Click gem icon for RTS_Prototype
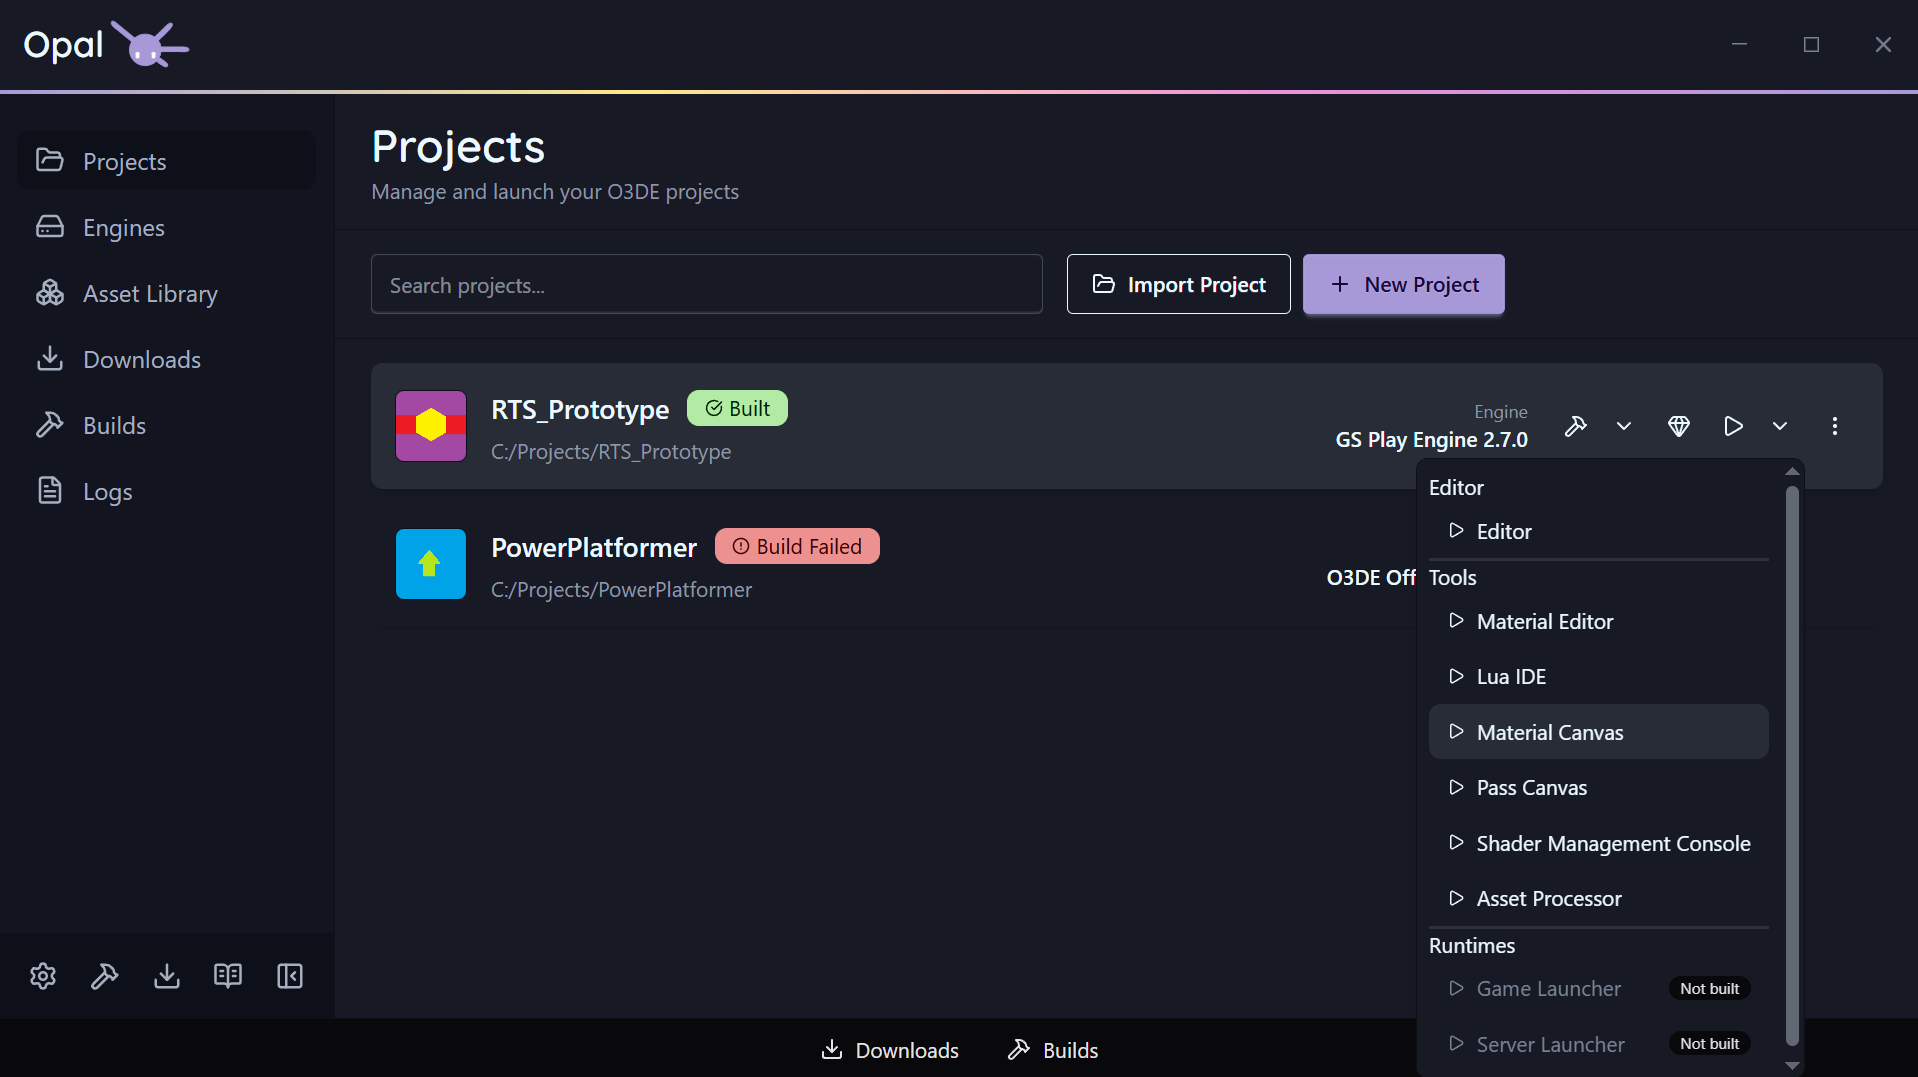Screen dimensions: 1918x1077 tap(1679, 426)
